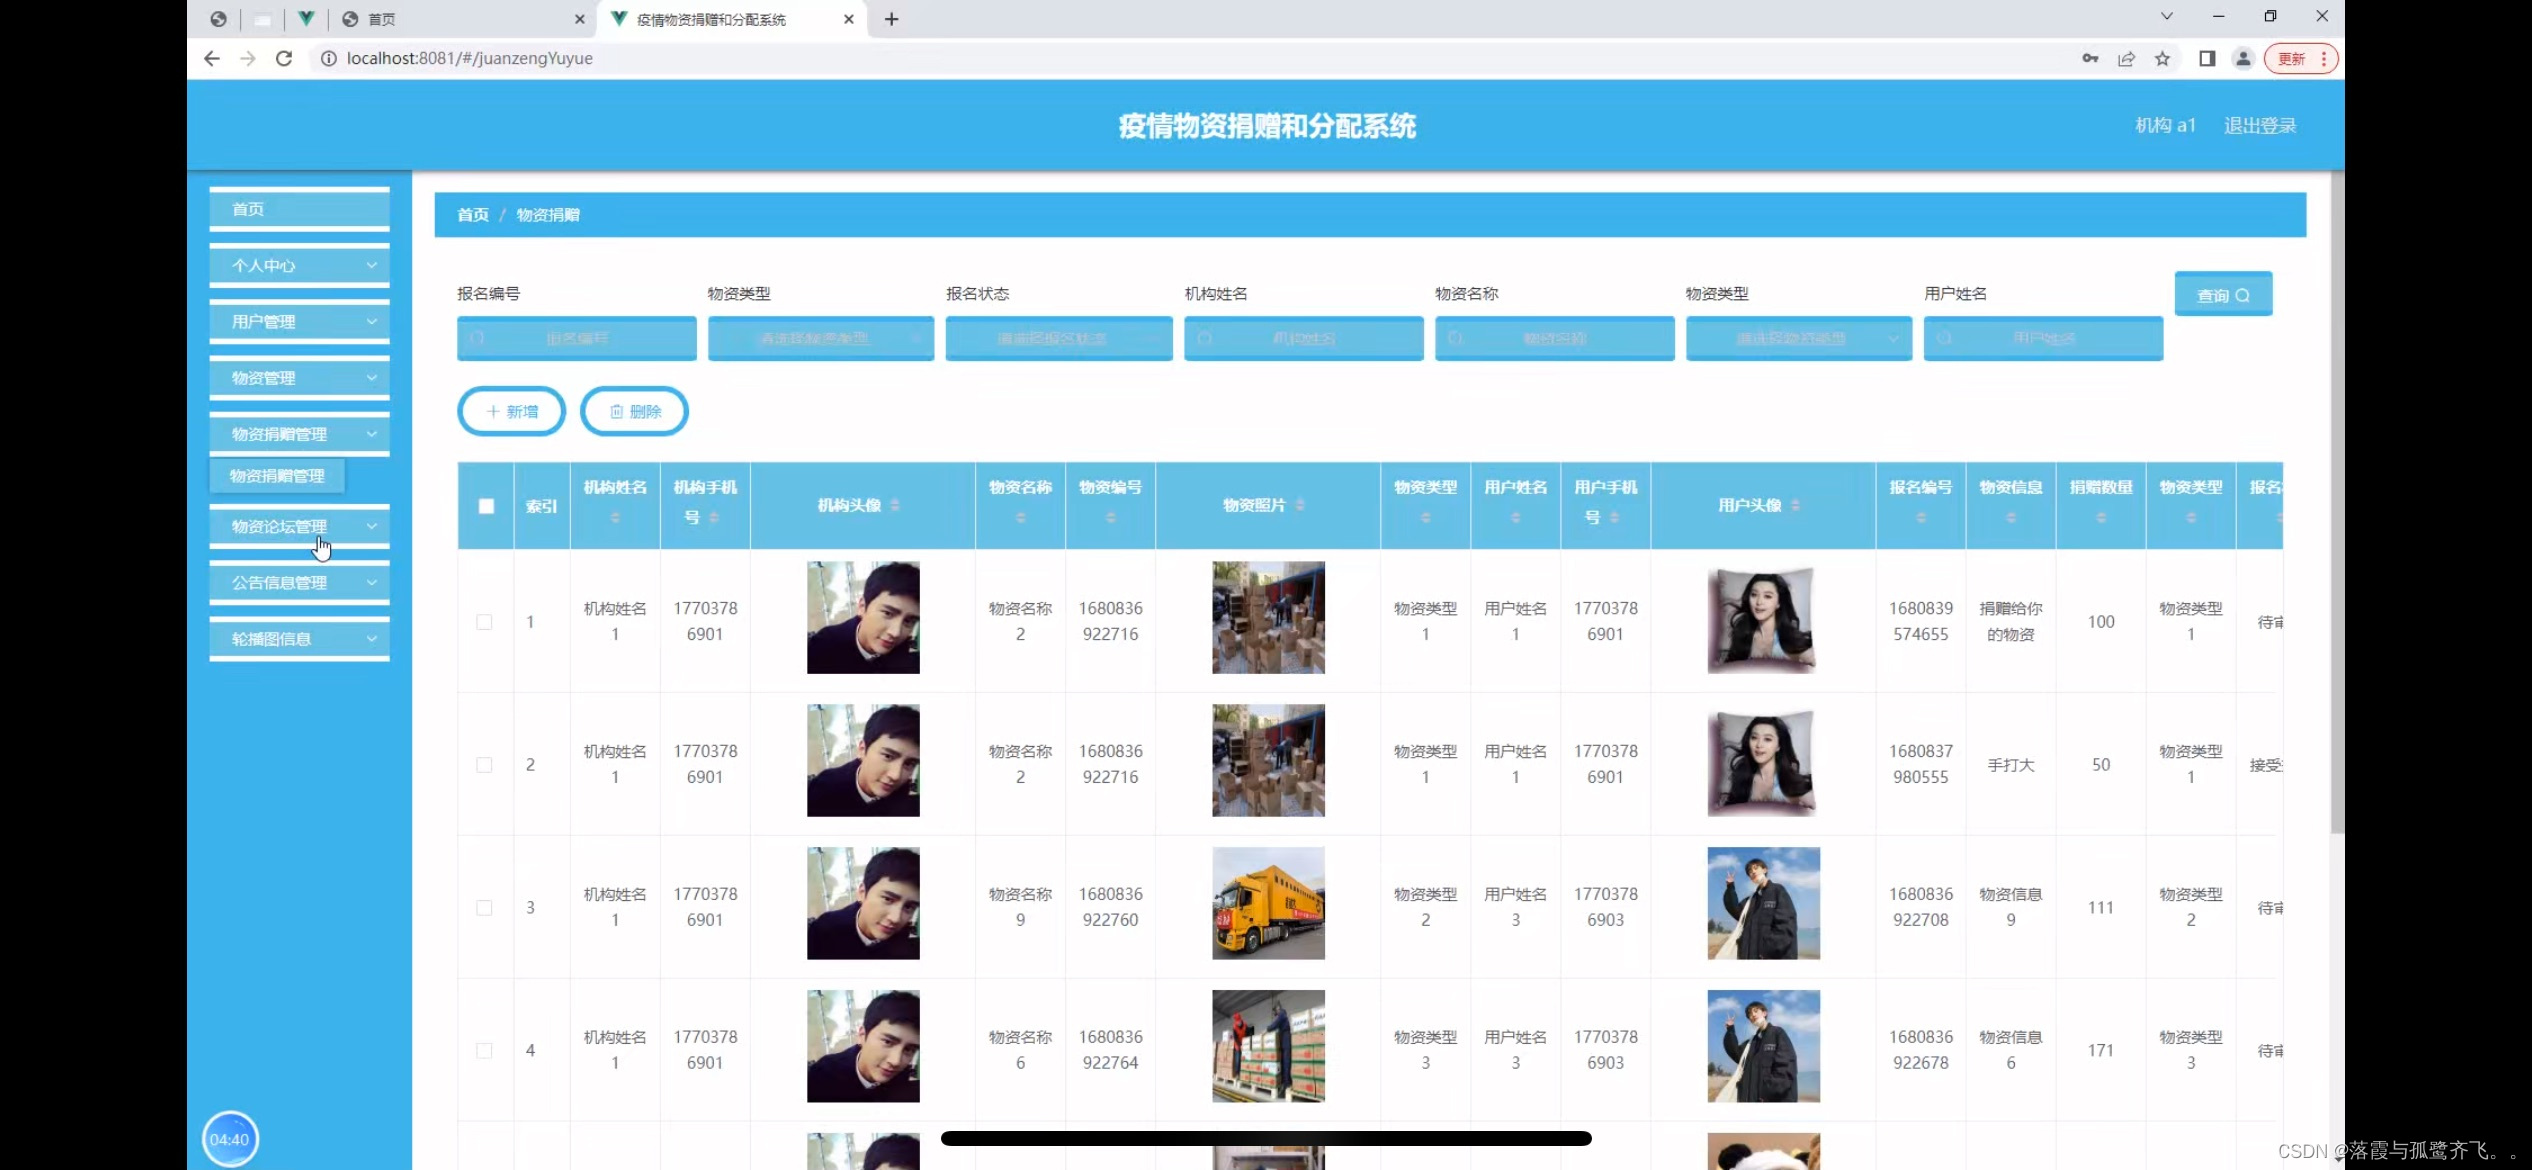Open the 用户头像 photo in row 4
The height and width of the screenshot is (1170, 2532).
pos(1763,1046)
